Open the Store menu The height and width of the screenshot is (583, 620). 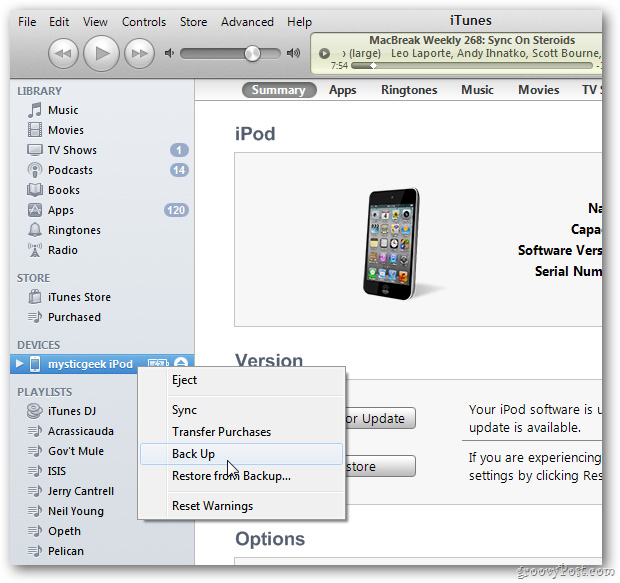[x=193, y=22]
